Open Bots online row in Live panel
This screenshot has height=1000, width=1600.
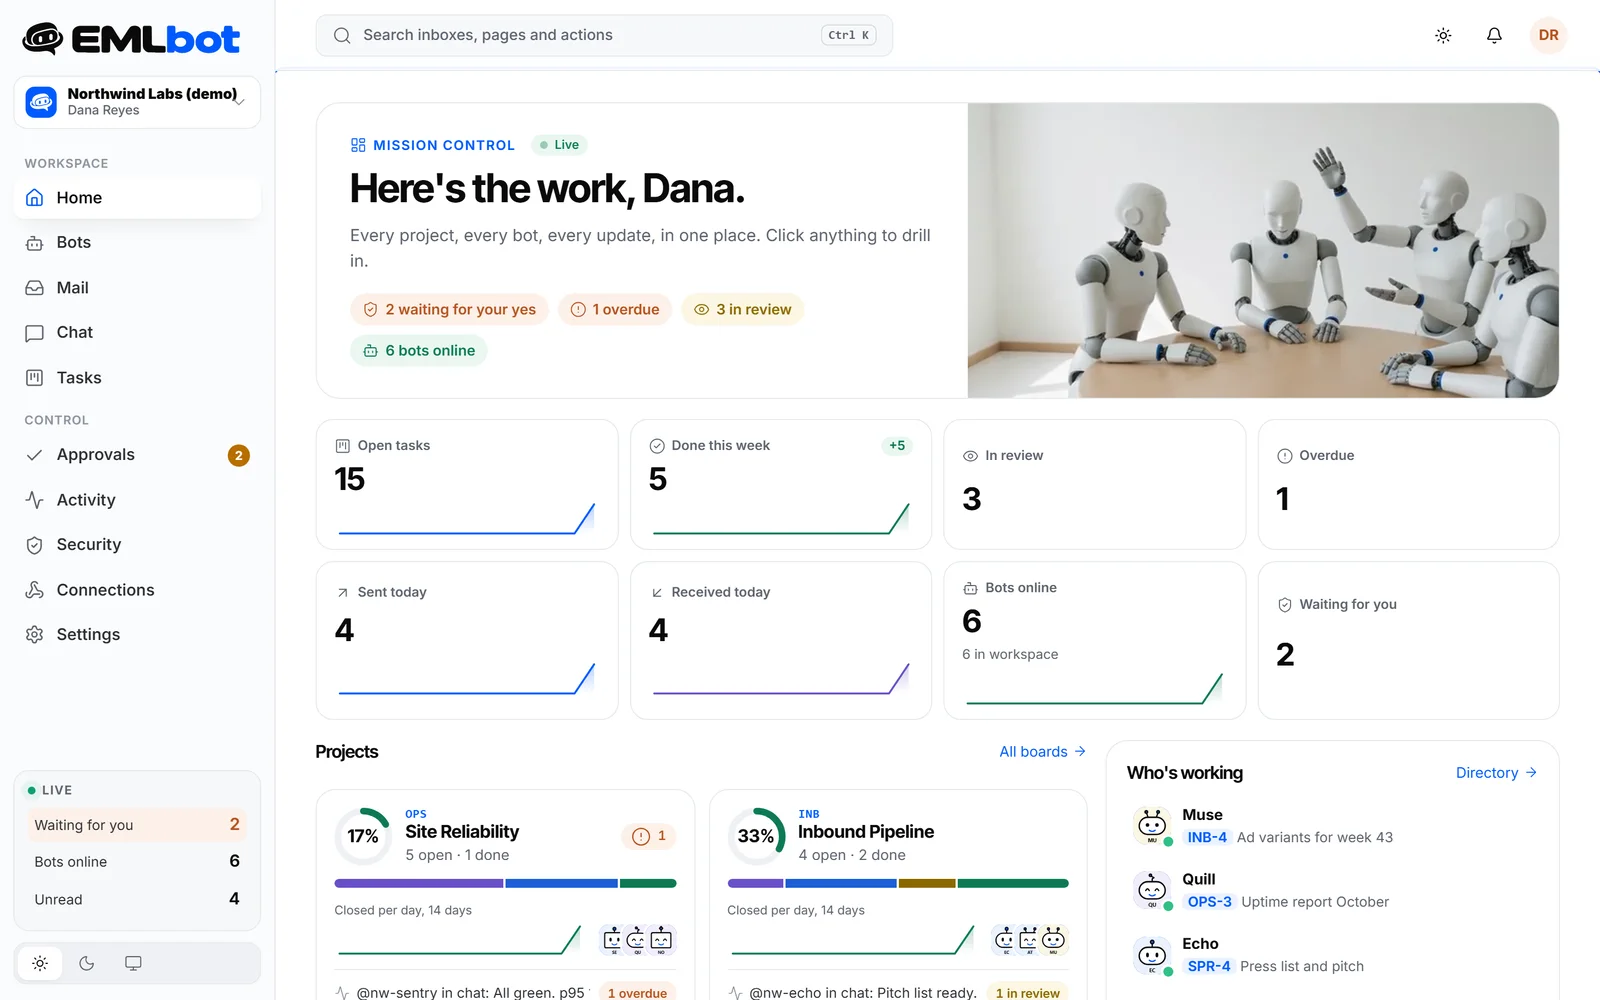pyautogui.click(x=137, y=862)
